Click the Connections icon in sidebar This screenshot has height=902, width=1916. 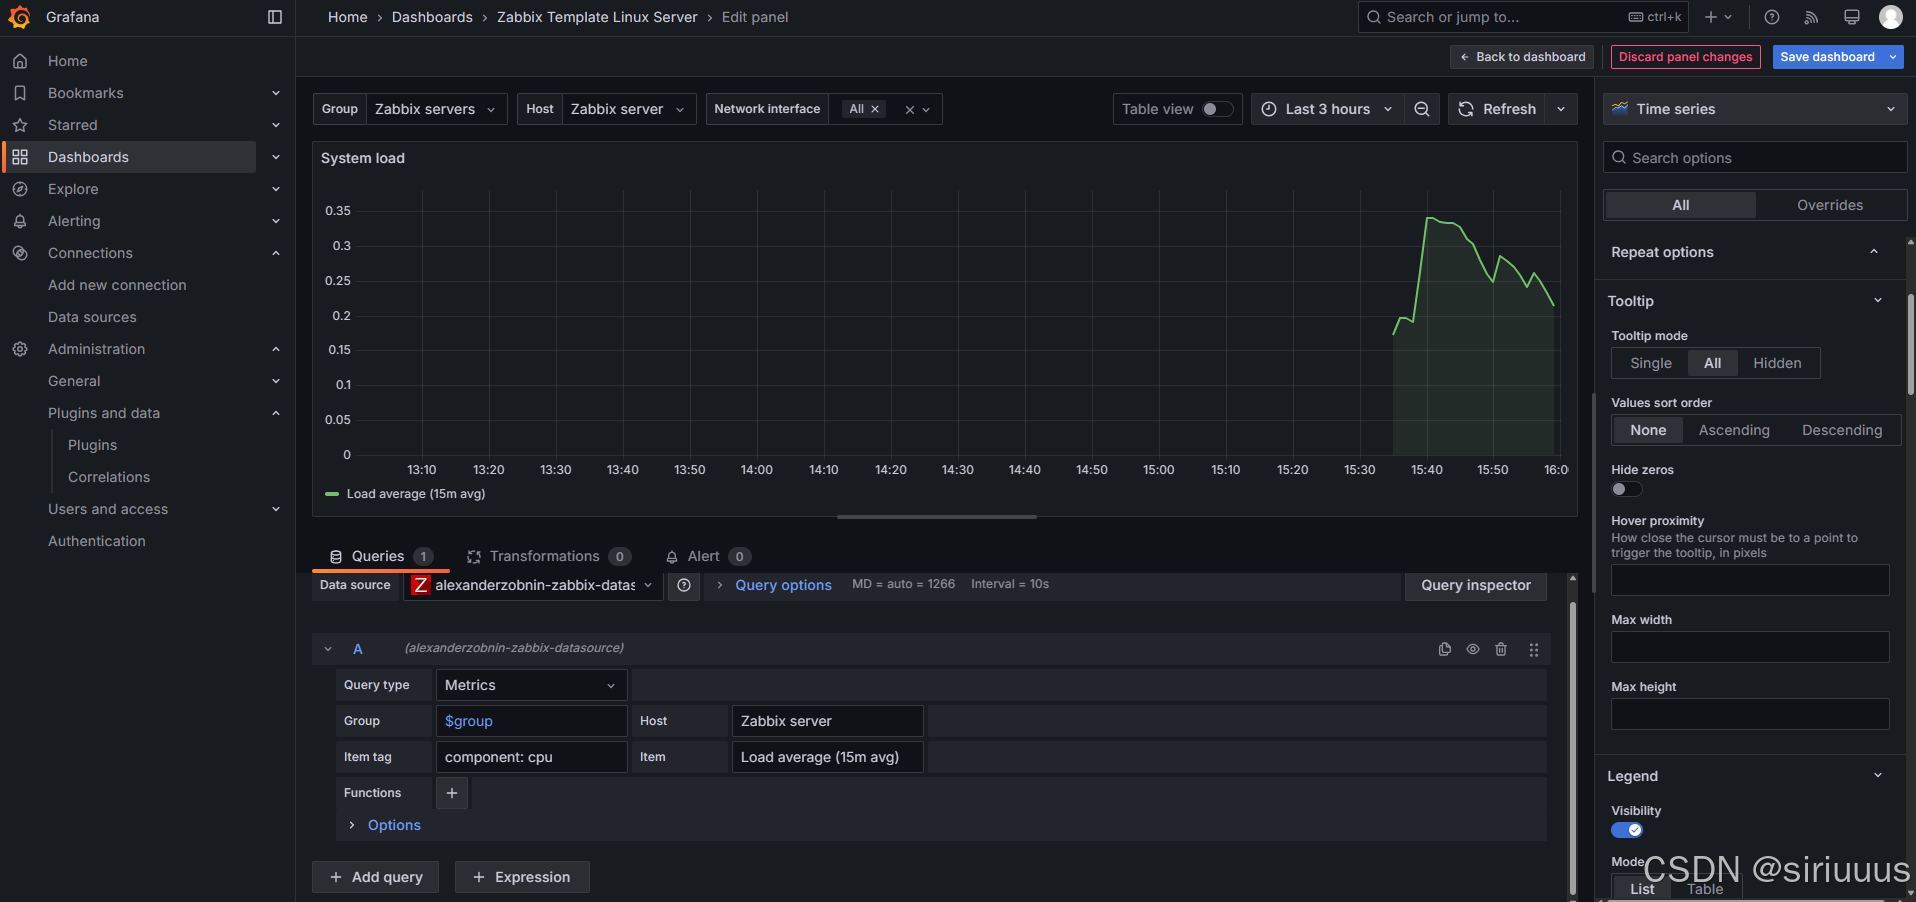click(x=20, y=253)
